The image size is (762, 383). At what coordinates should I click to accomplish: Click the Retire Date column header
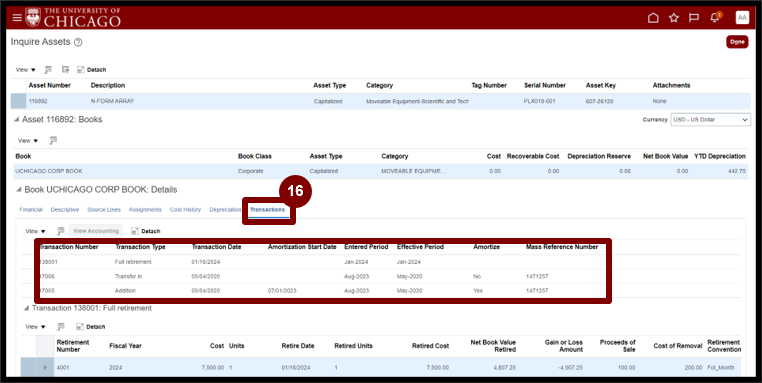click(x=298, y=346)
